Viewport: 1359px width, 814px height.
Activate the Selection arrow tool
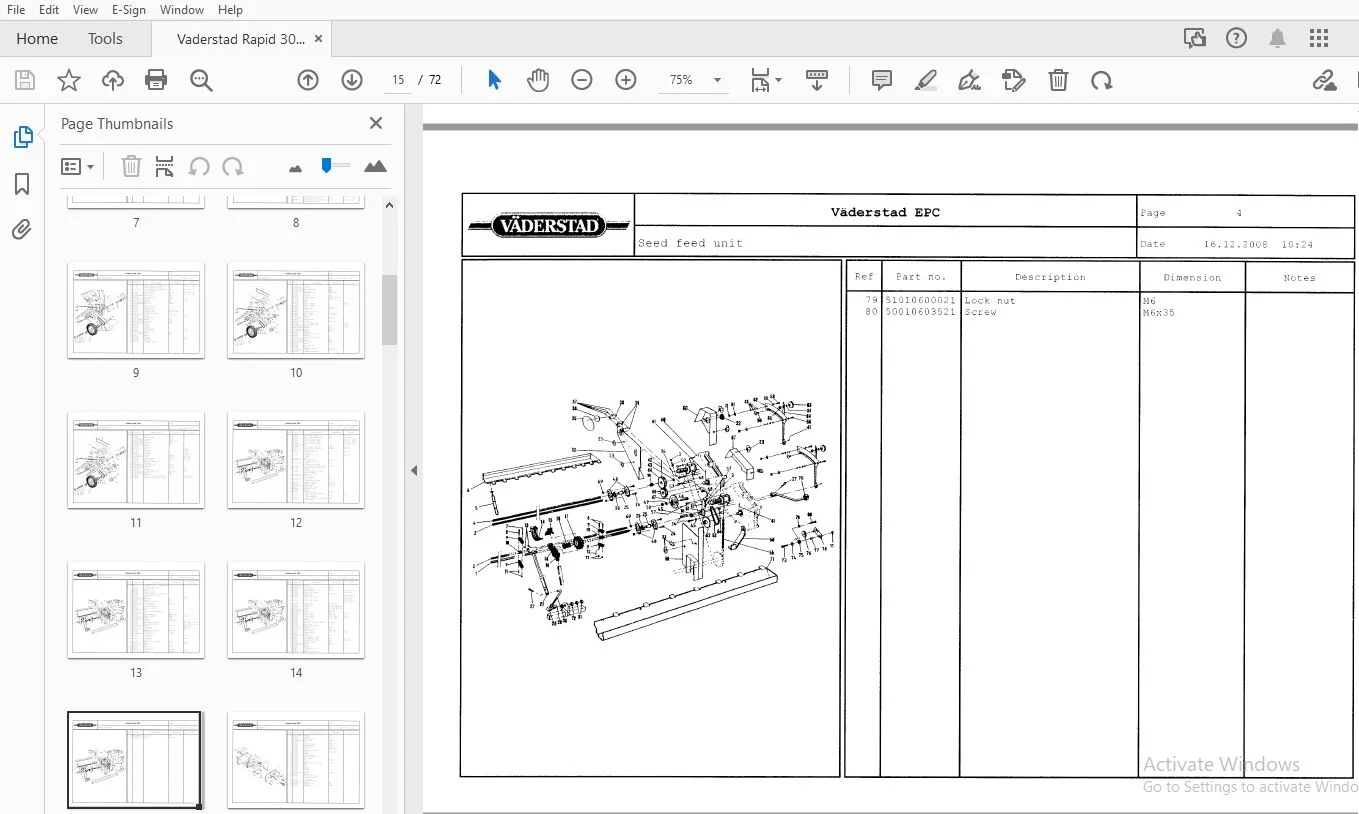(494, 80)
